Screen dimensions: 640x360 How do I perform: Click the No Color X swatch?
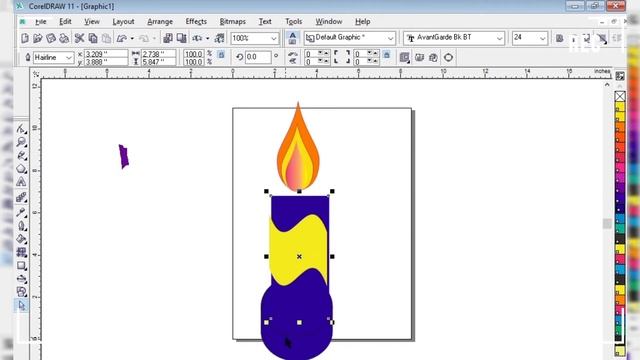tap(620, 96)
